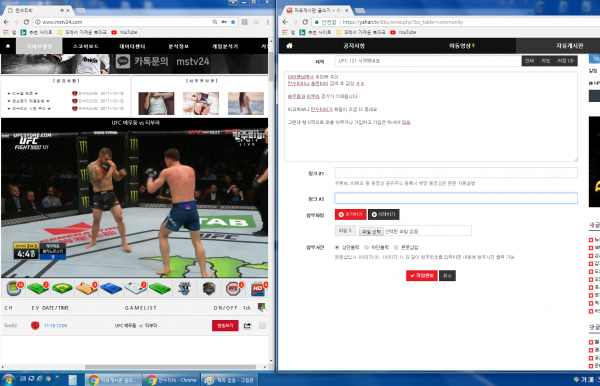This screenshot has width=600, height=386.
Task: Open the 스코어보드 menu on mstv24
Action: [x=86, y=46]
